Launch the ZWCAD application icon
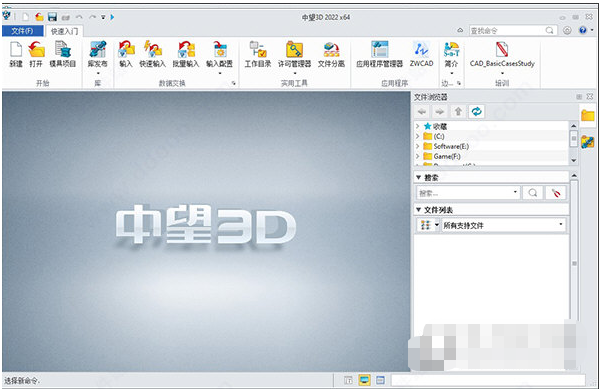The height and width of the screenshot is (391, 601). [421, 50]
